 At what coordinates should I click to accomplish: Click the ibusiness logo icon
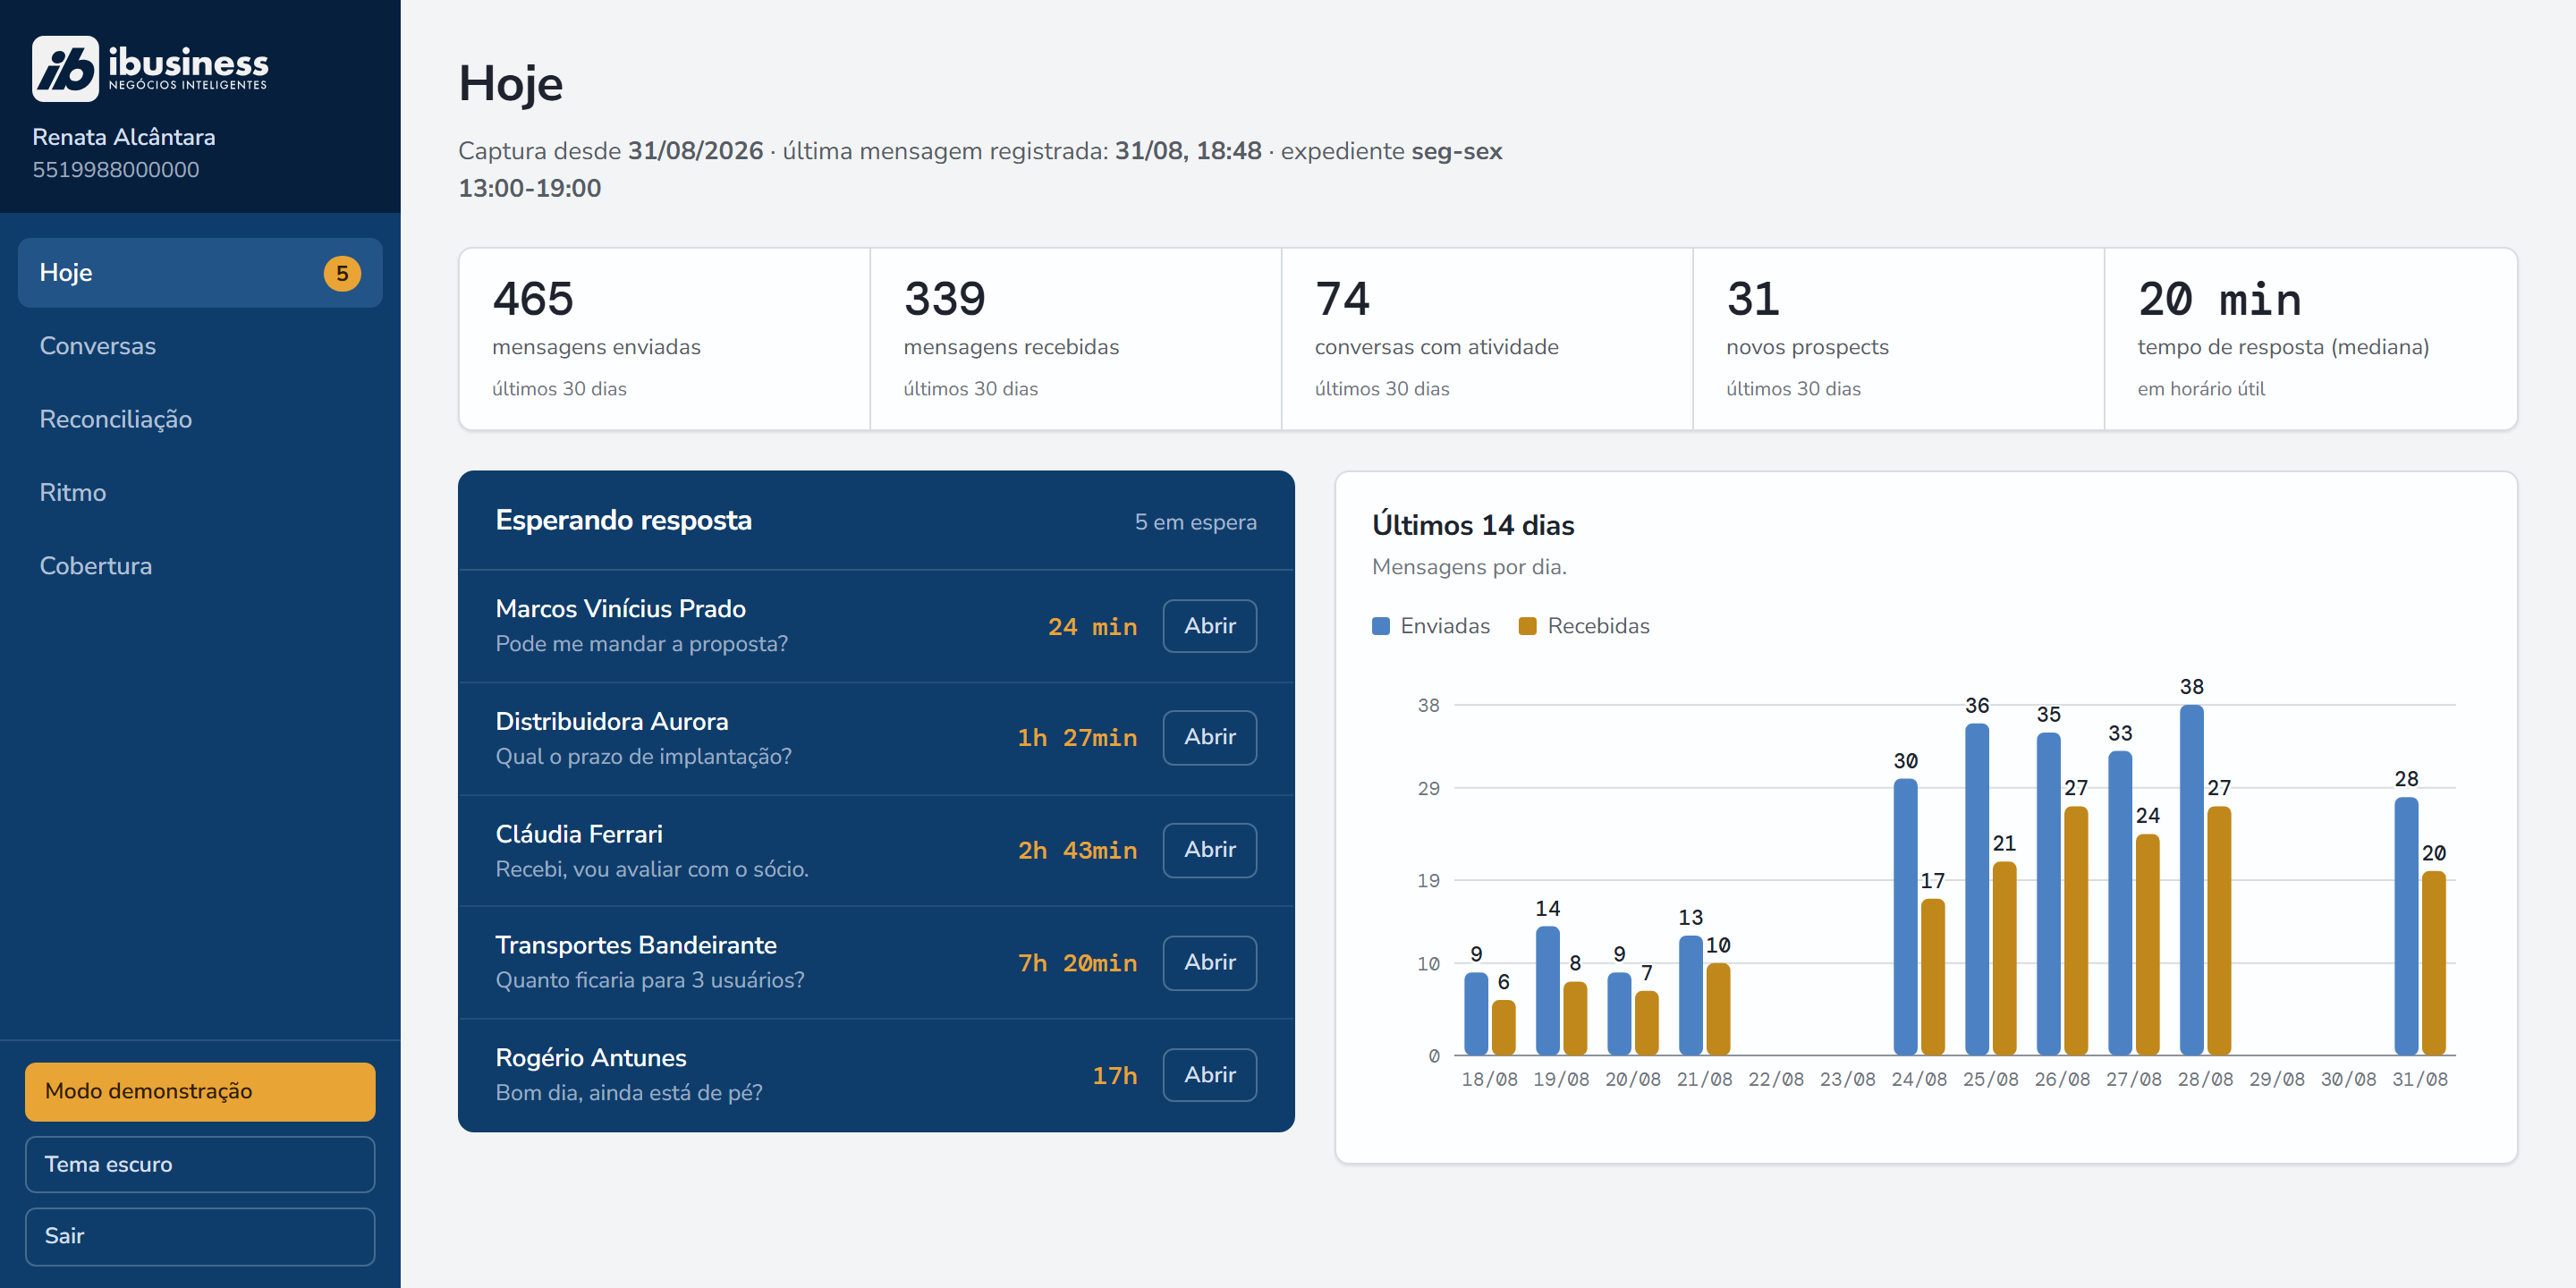[65, 69]
